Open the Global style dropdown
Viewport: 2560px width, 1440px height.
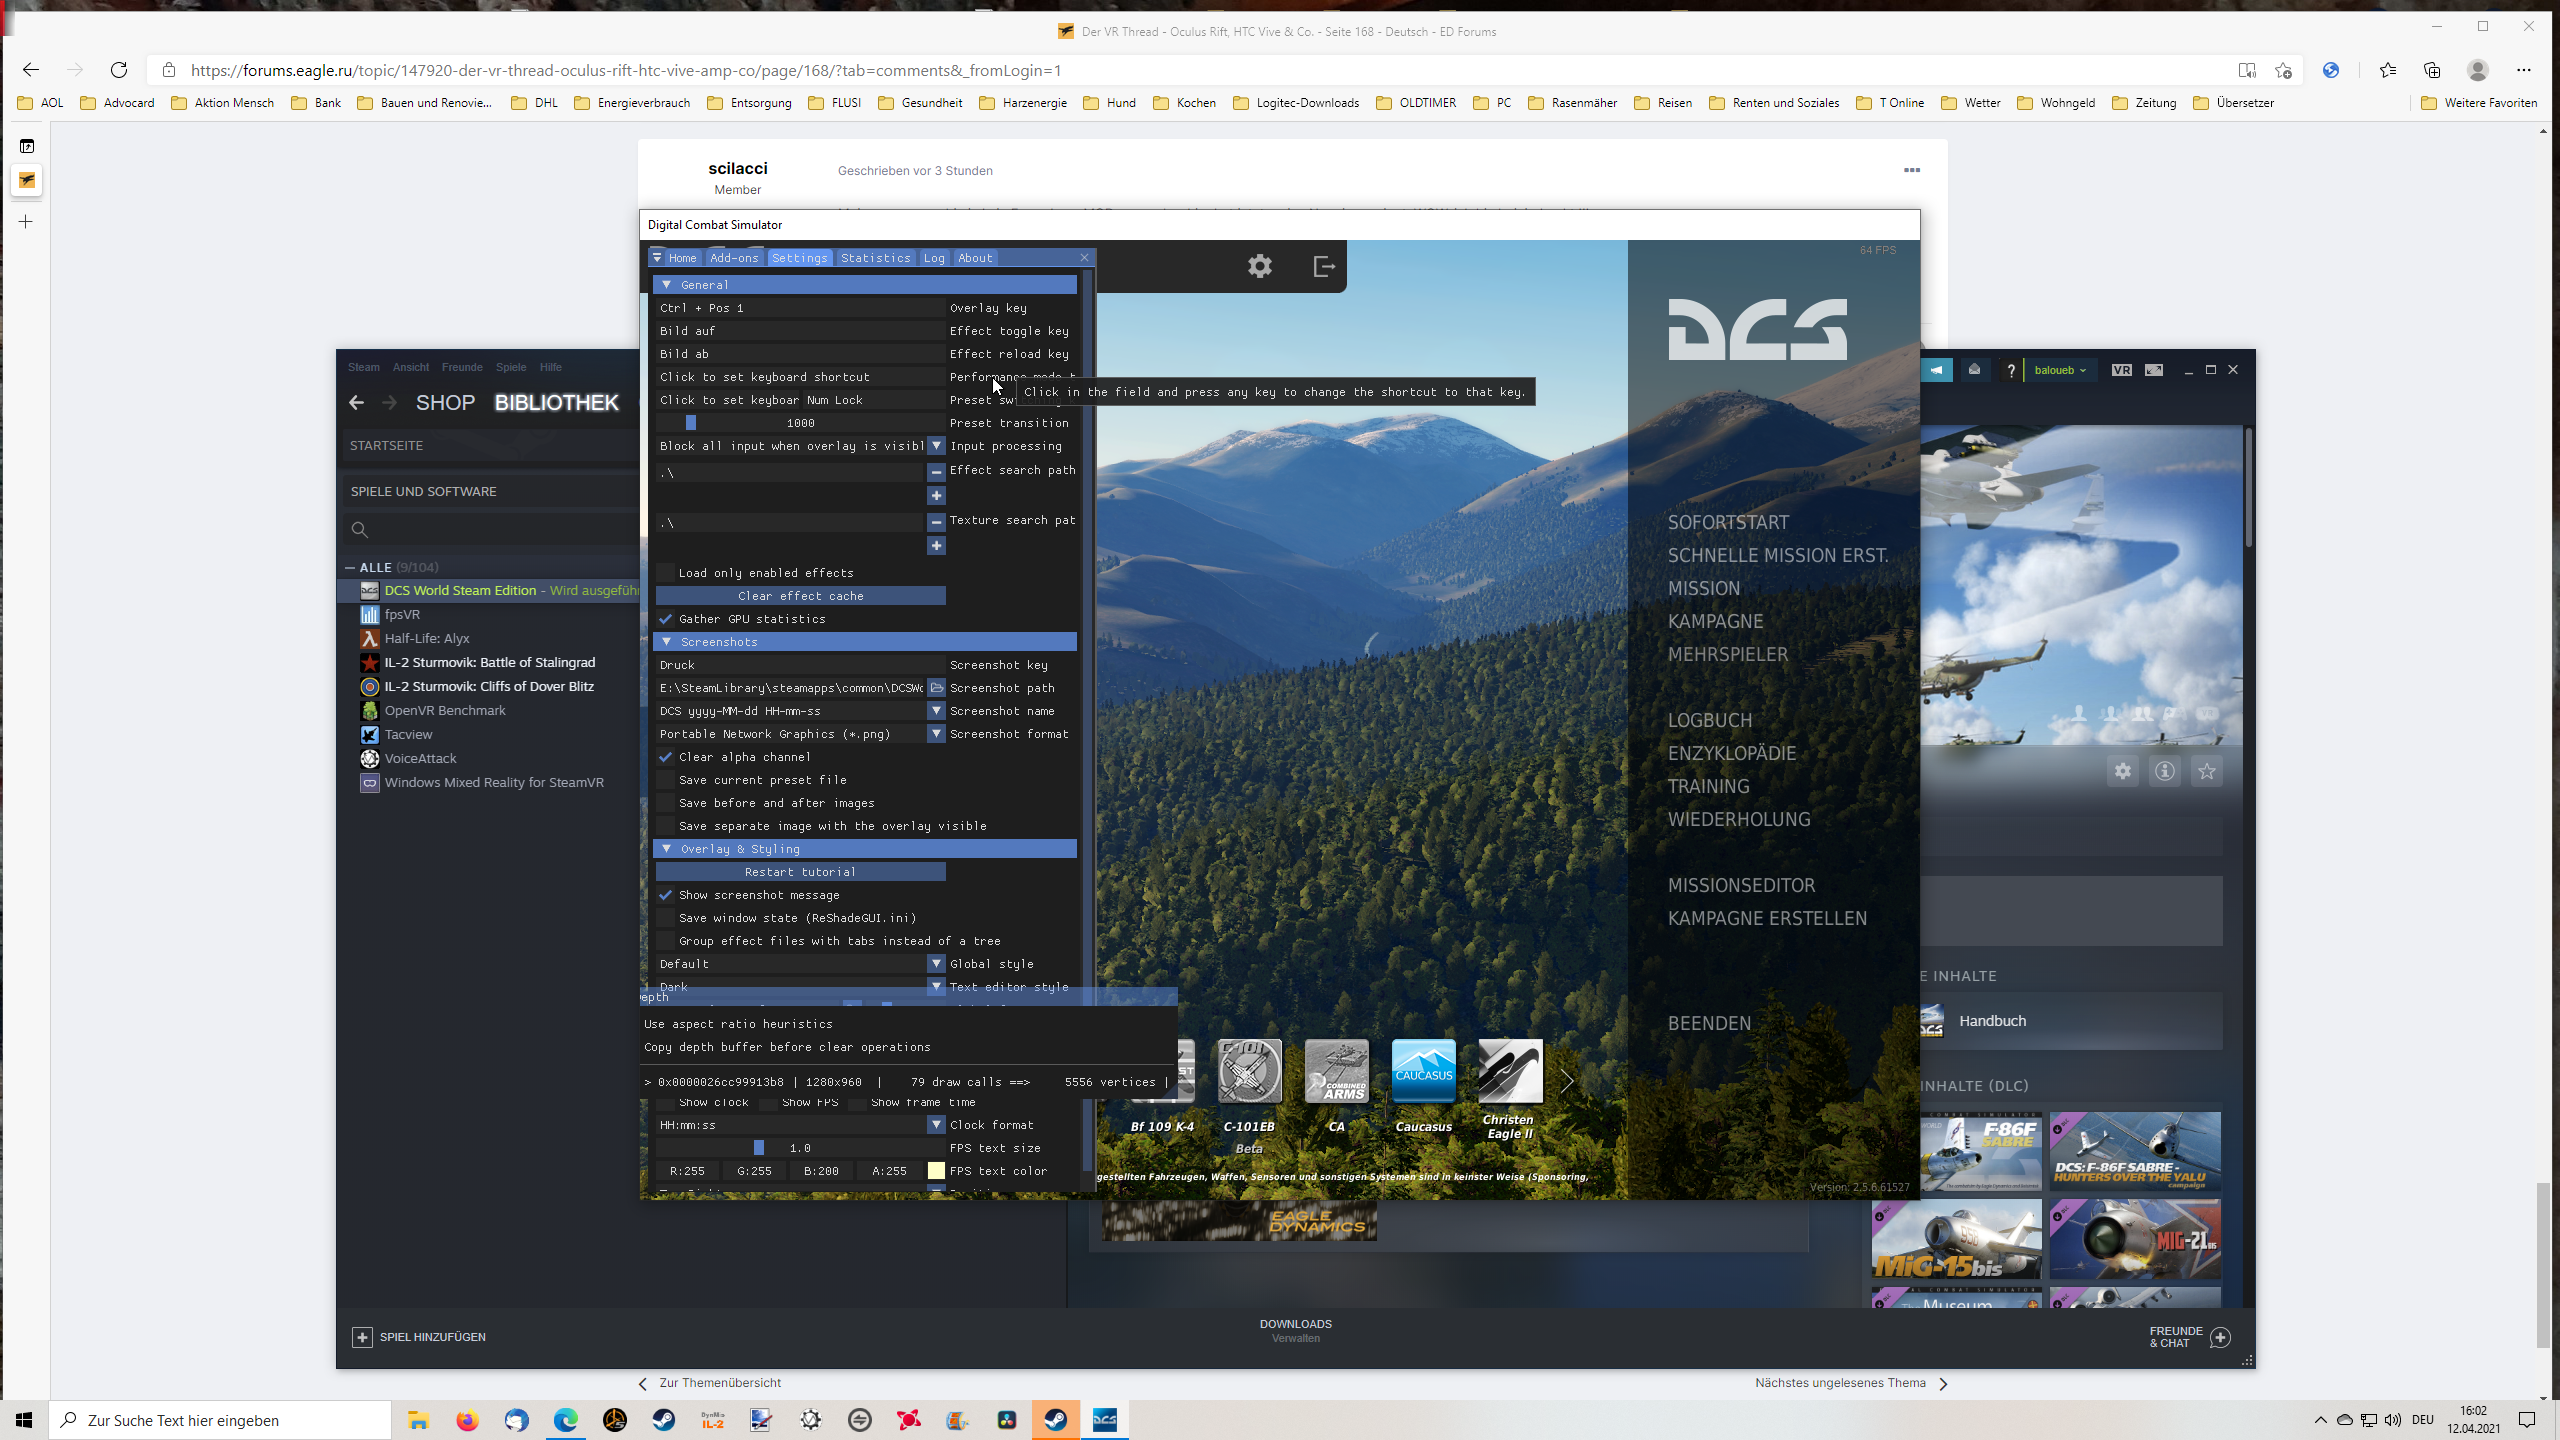(936, 964)
